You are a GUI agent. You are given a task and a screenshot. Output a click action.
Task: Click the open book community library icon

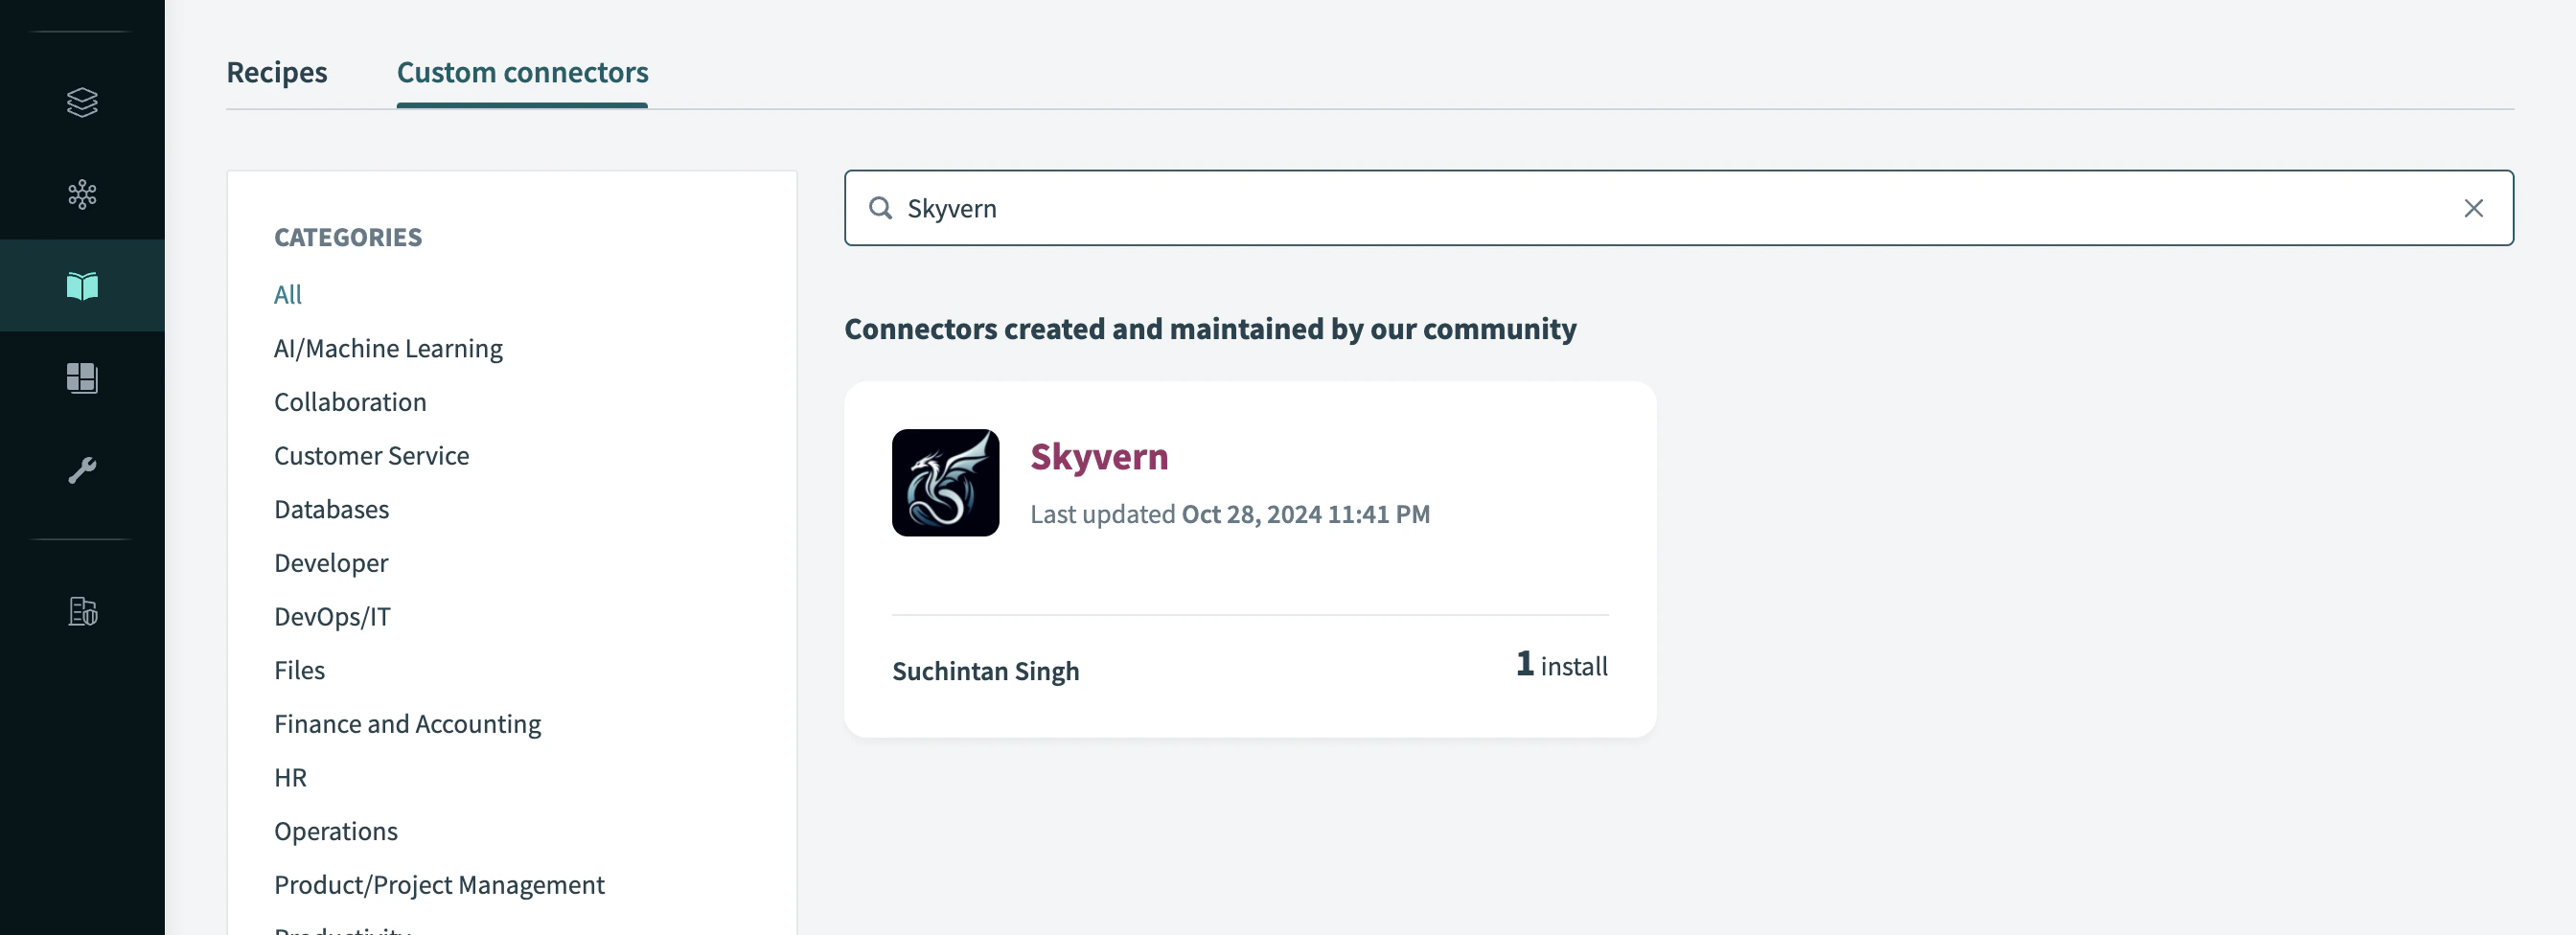click(x=81, y=285)
